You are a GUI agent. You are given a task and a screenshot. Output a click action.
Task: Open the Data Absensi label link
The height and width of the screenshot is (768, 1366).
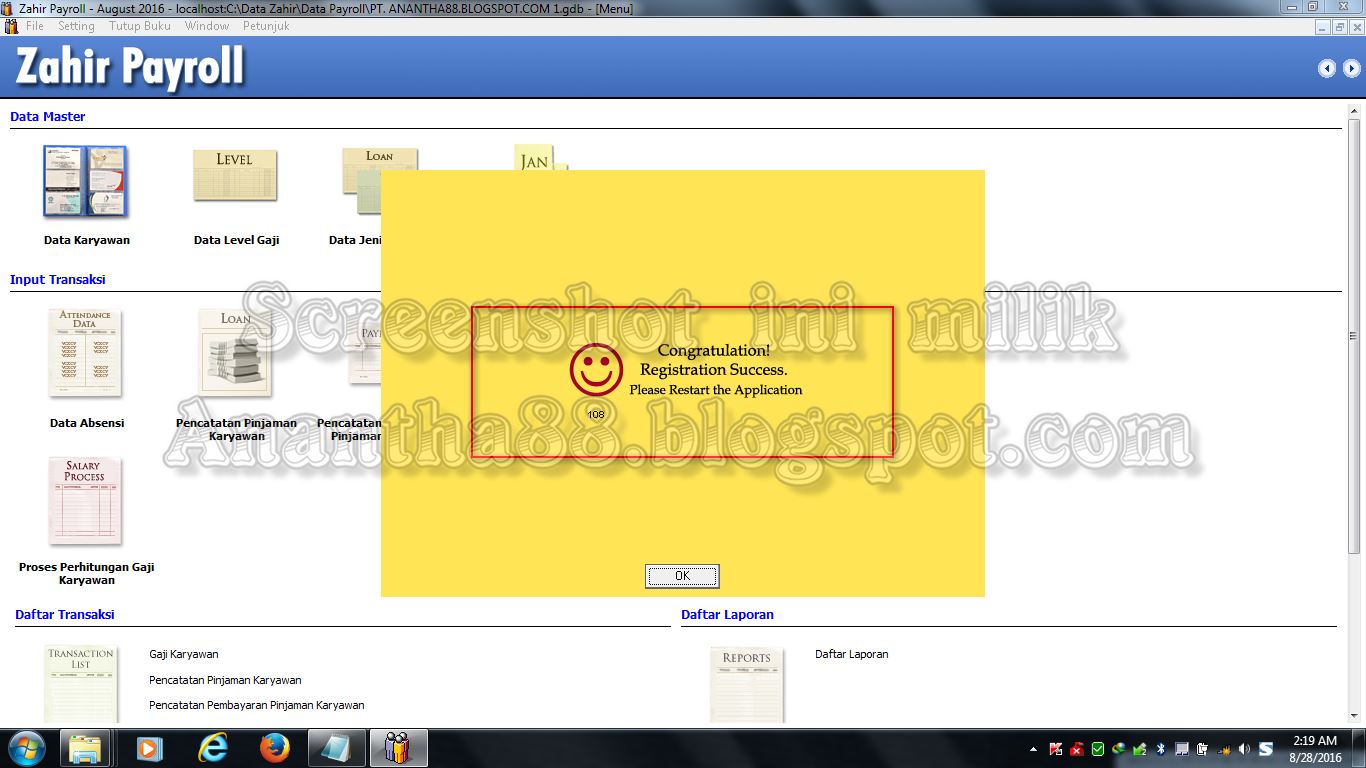(87, 423)
